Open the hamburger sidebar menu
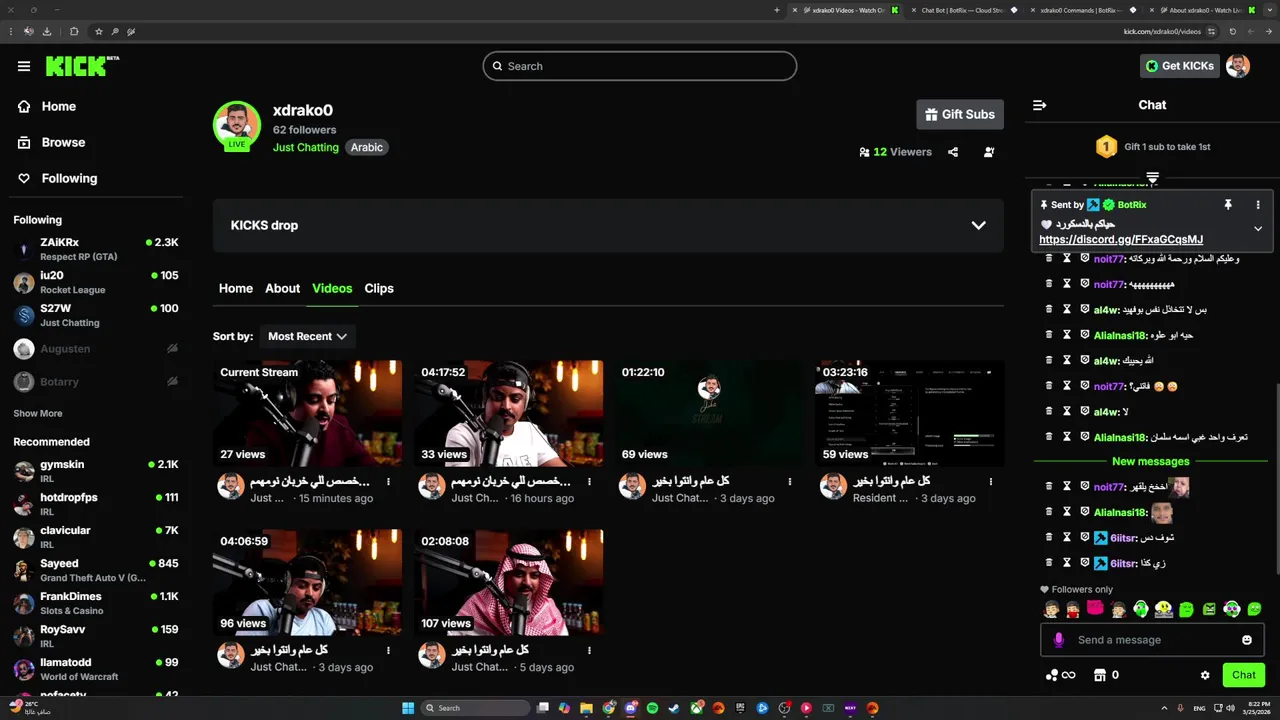1280x720 pixels. [24, 66]
